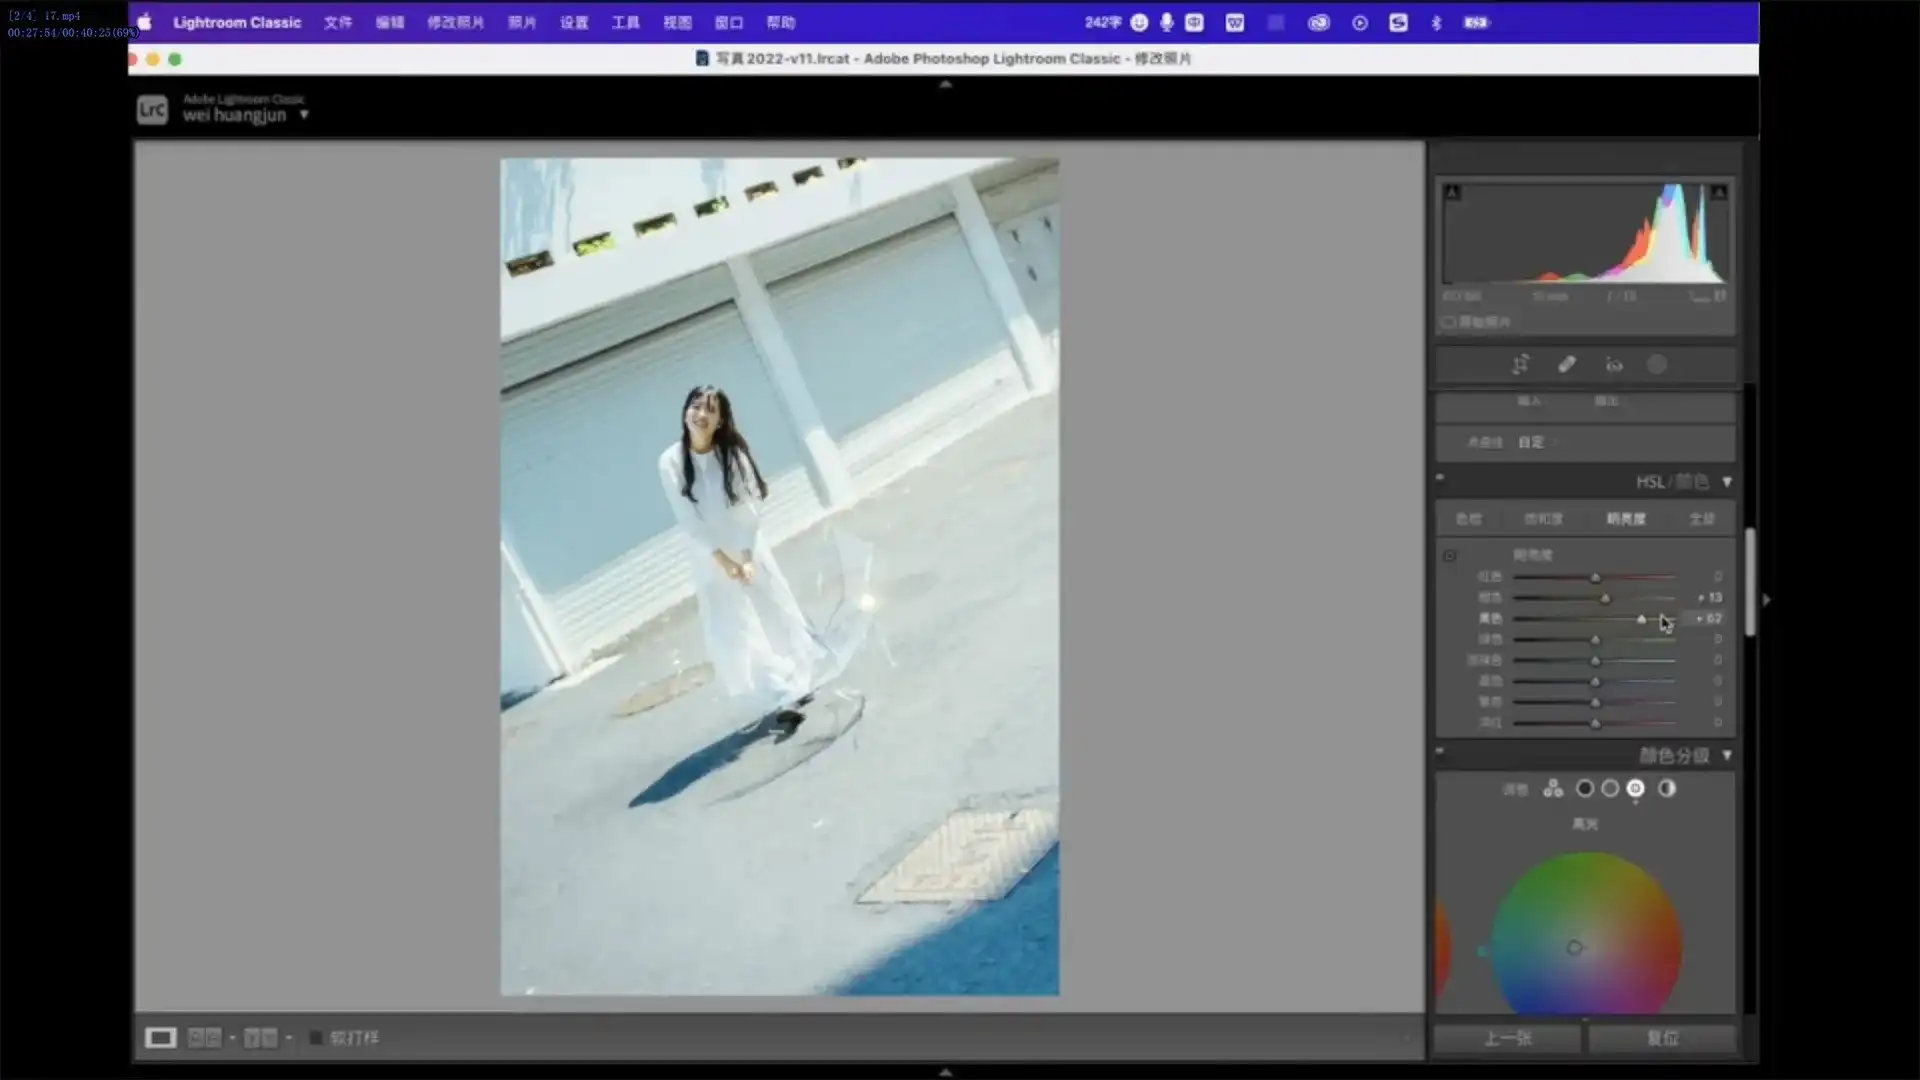The image size is (1920, 1080).
Task: Open the wei huangjun identity plate dropdown
Action: click(304, 115)
